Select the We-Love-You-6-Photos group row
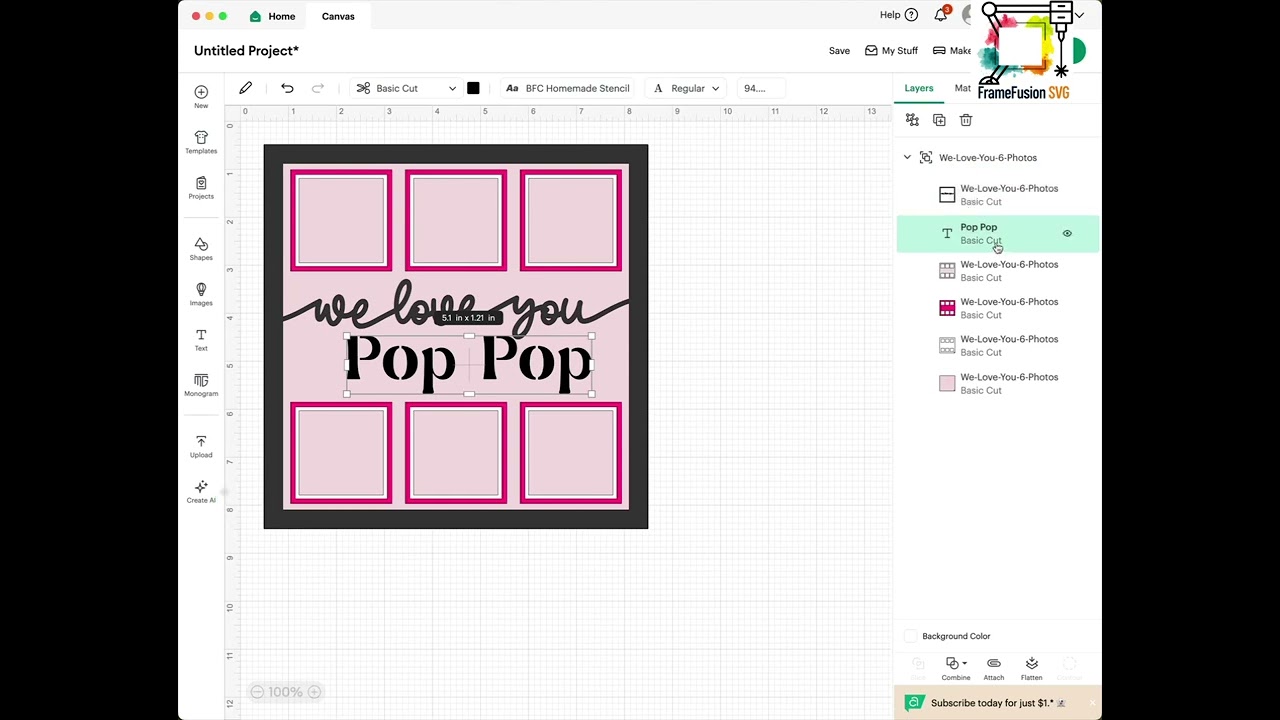Screen dimensions: 1280x720 pyautogui.click(x=998, y=158)
